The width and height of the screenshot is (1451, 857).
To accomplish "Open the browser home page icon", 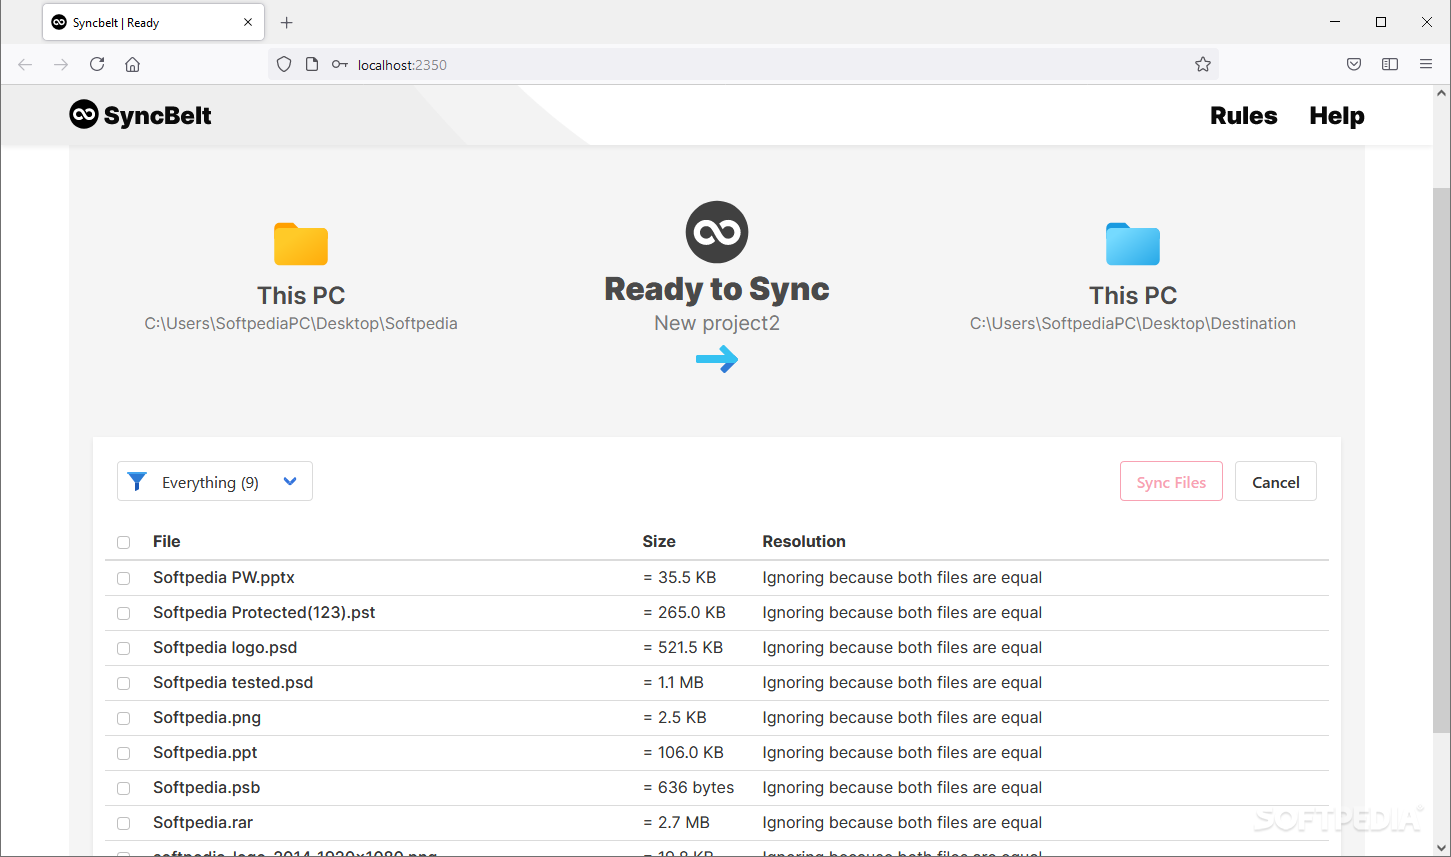I will (x=132, y=64).
